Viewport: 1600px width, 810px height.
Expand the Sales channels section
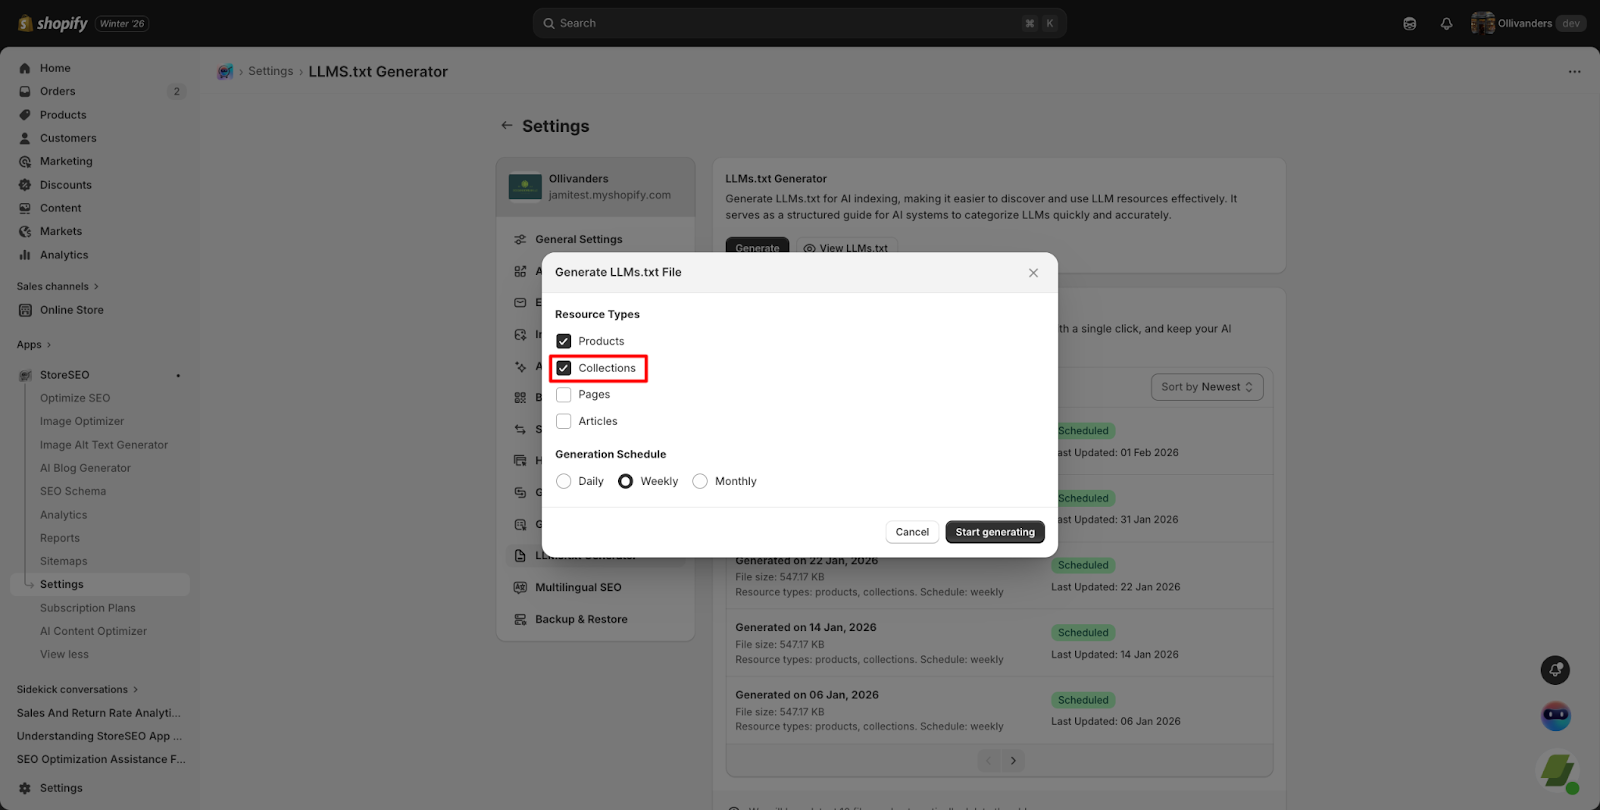click(x=58, y=287)
